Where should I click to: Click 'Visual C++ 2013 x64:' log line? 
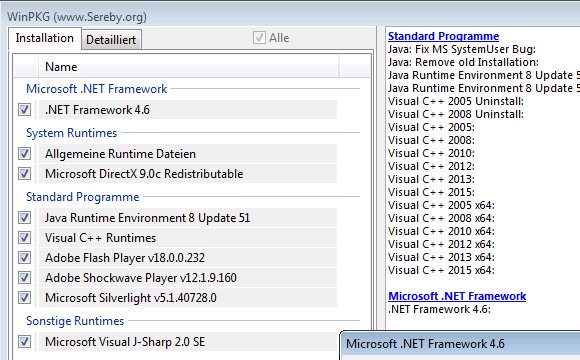[x=441, y=257]
